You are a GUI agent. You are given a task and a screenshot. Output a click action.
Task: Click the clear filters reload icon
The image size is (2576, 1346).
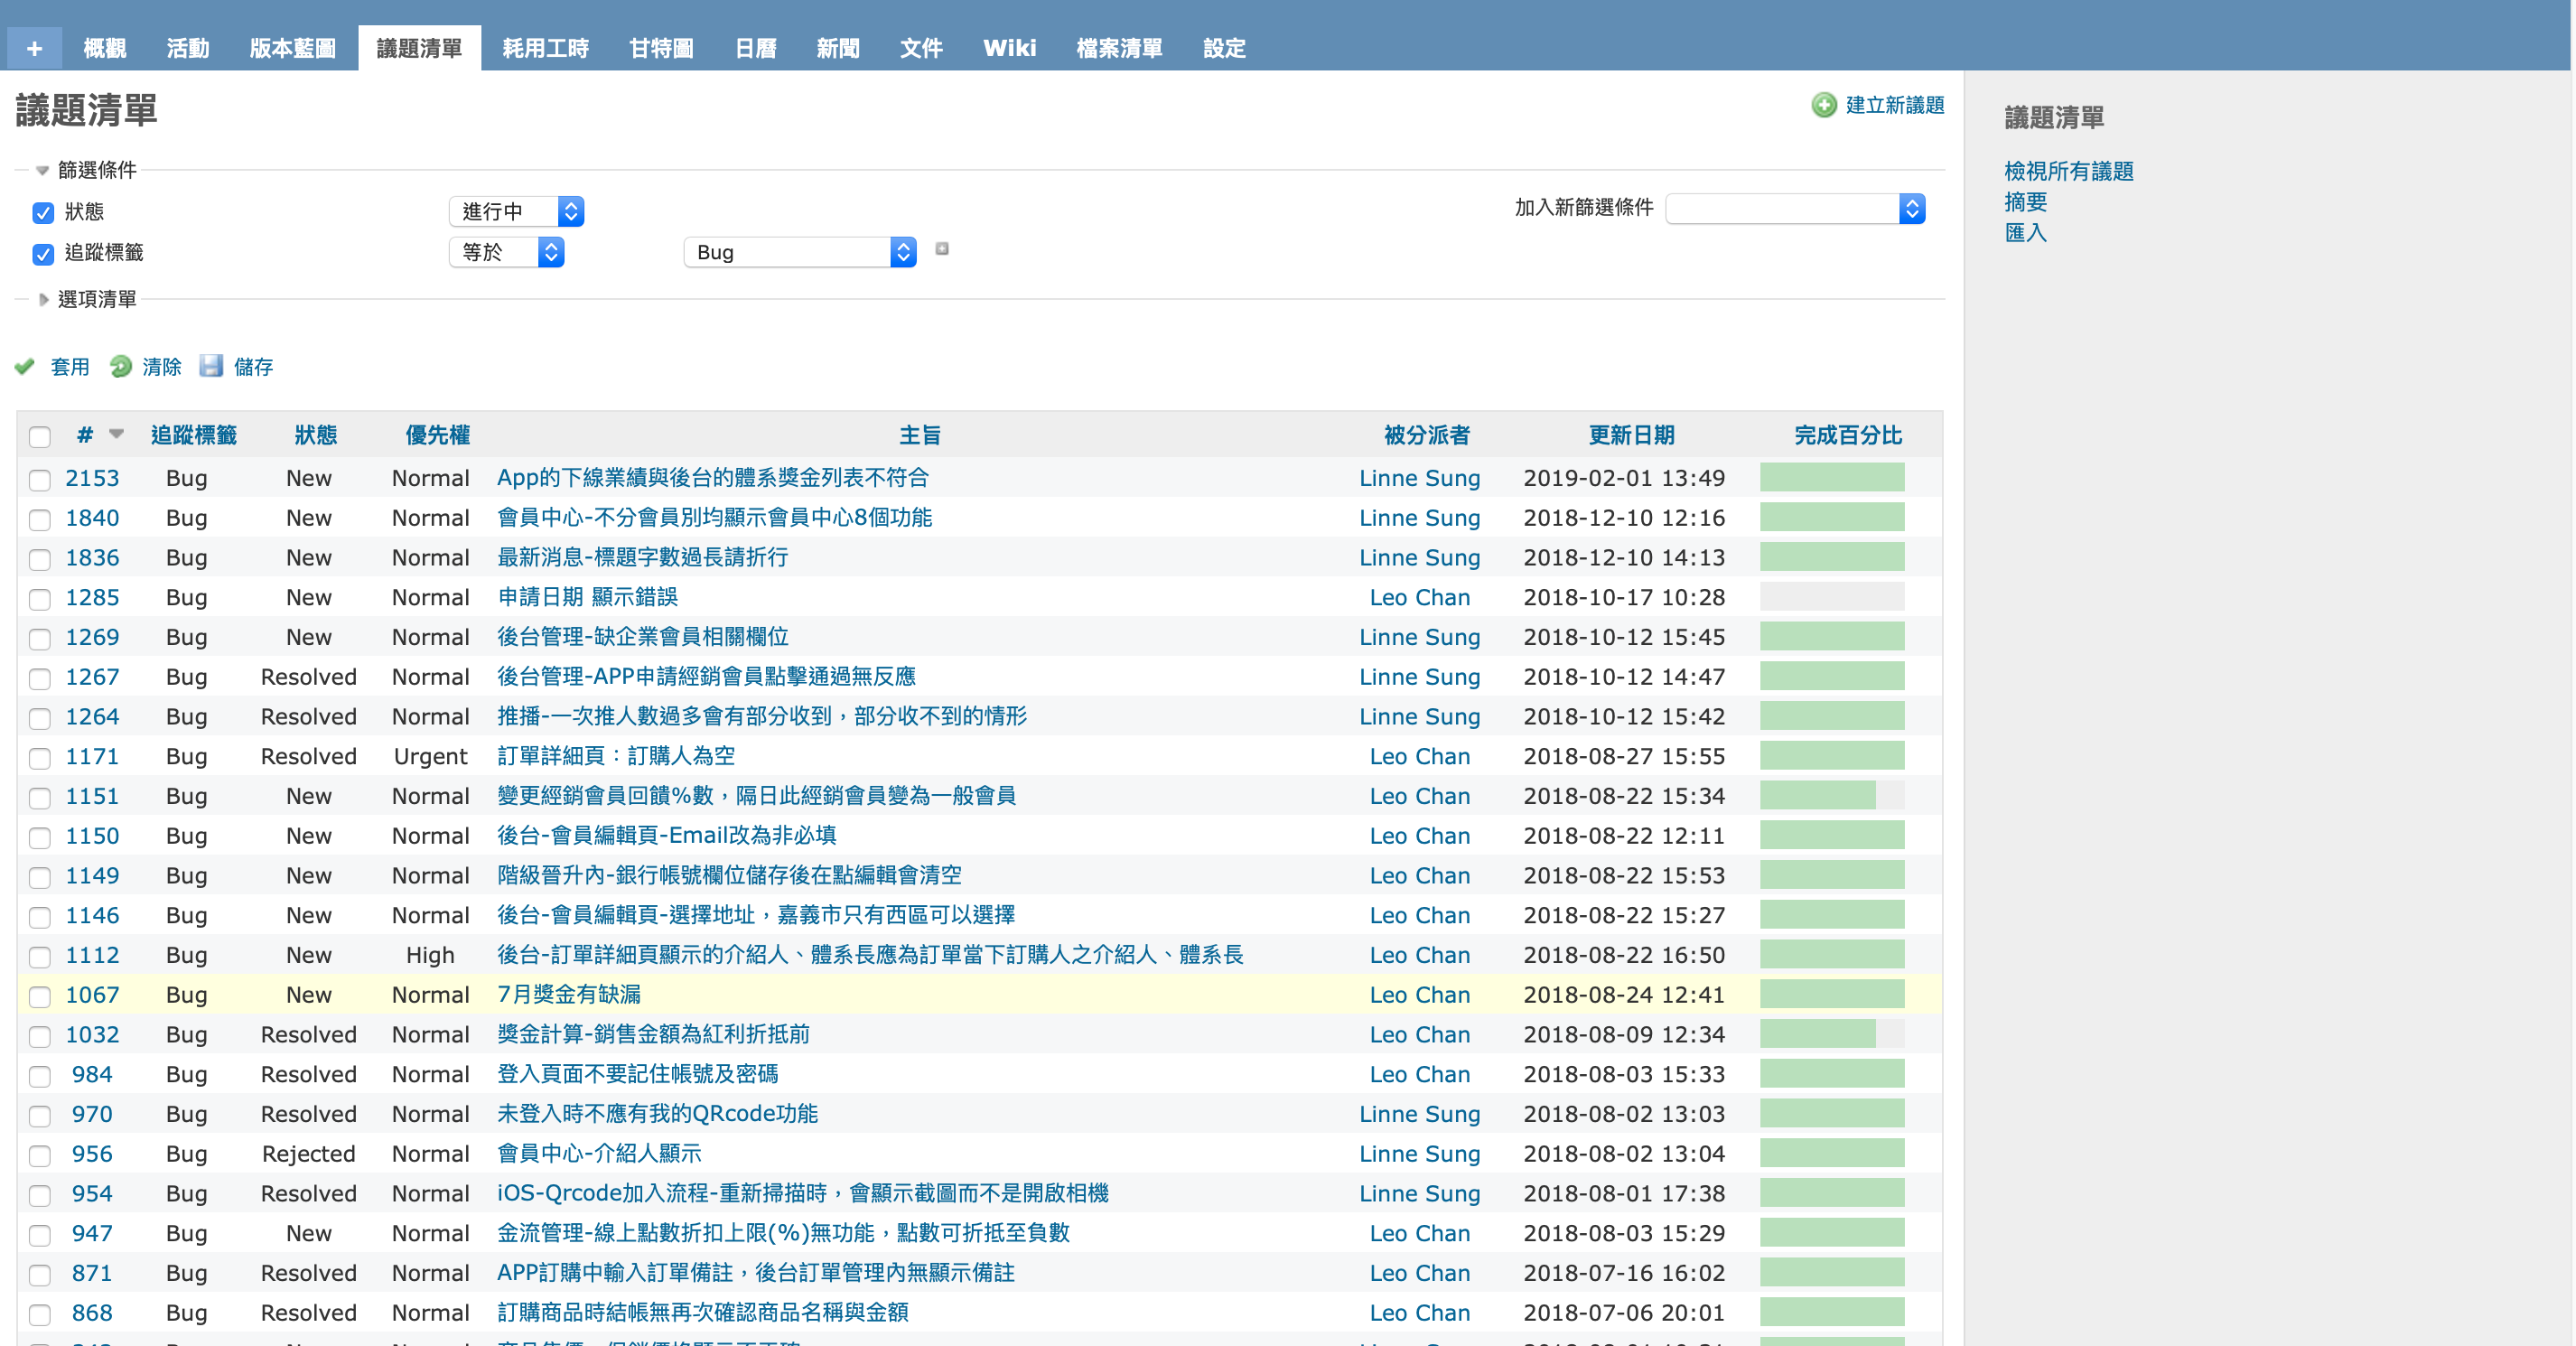(121, 367)
